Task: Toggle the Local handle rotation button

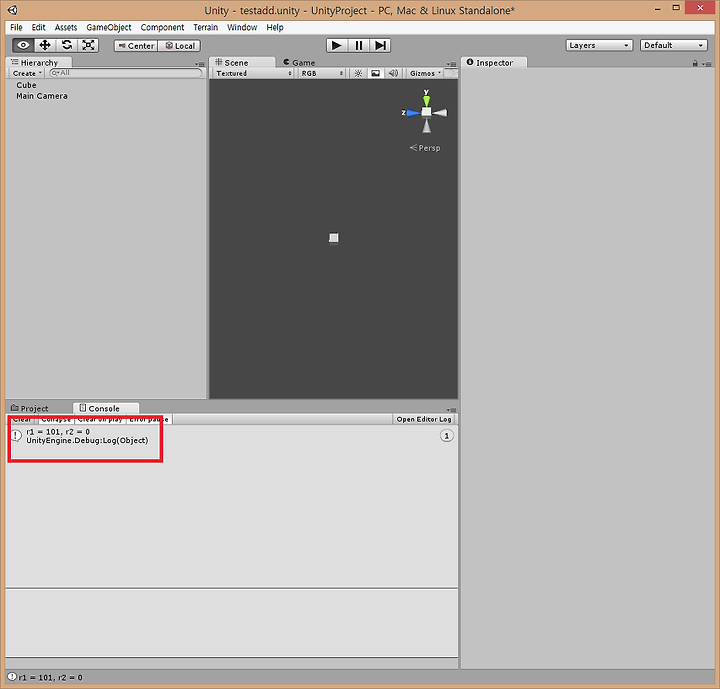Action: [180, 46]
